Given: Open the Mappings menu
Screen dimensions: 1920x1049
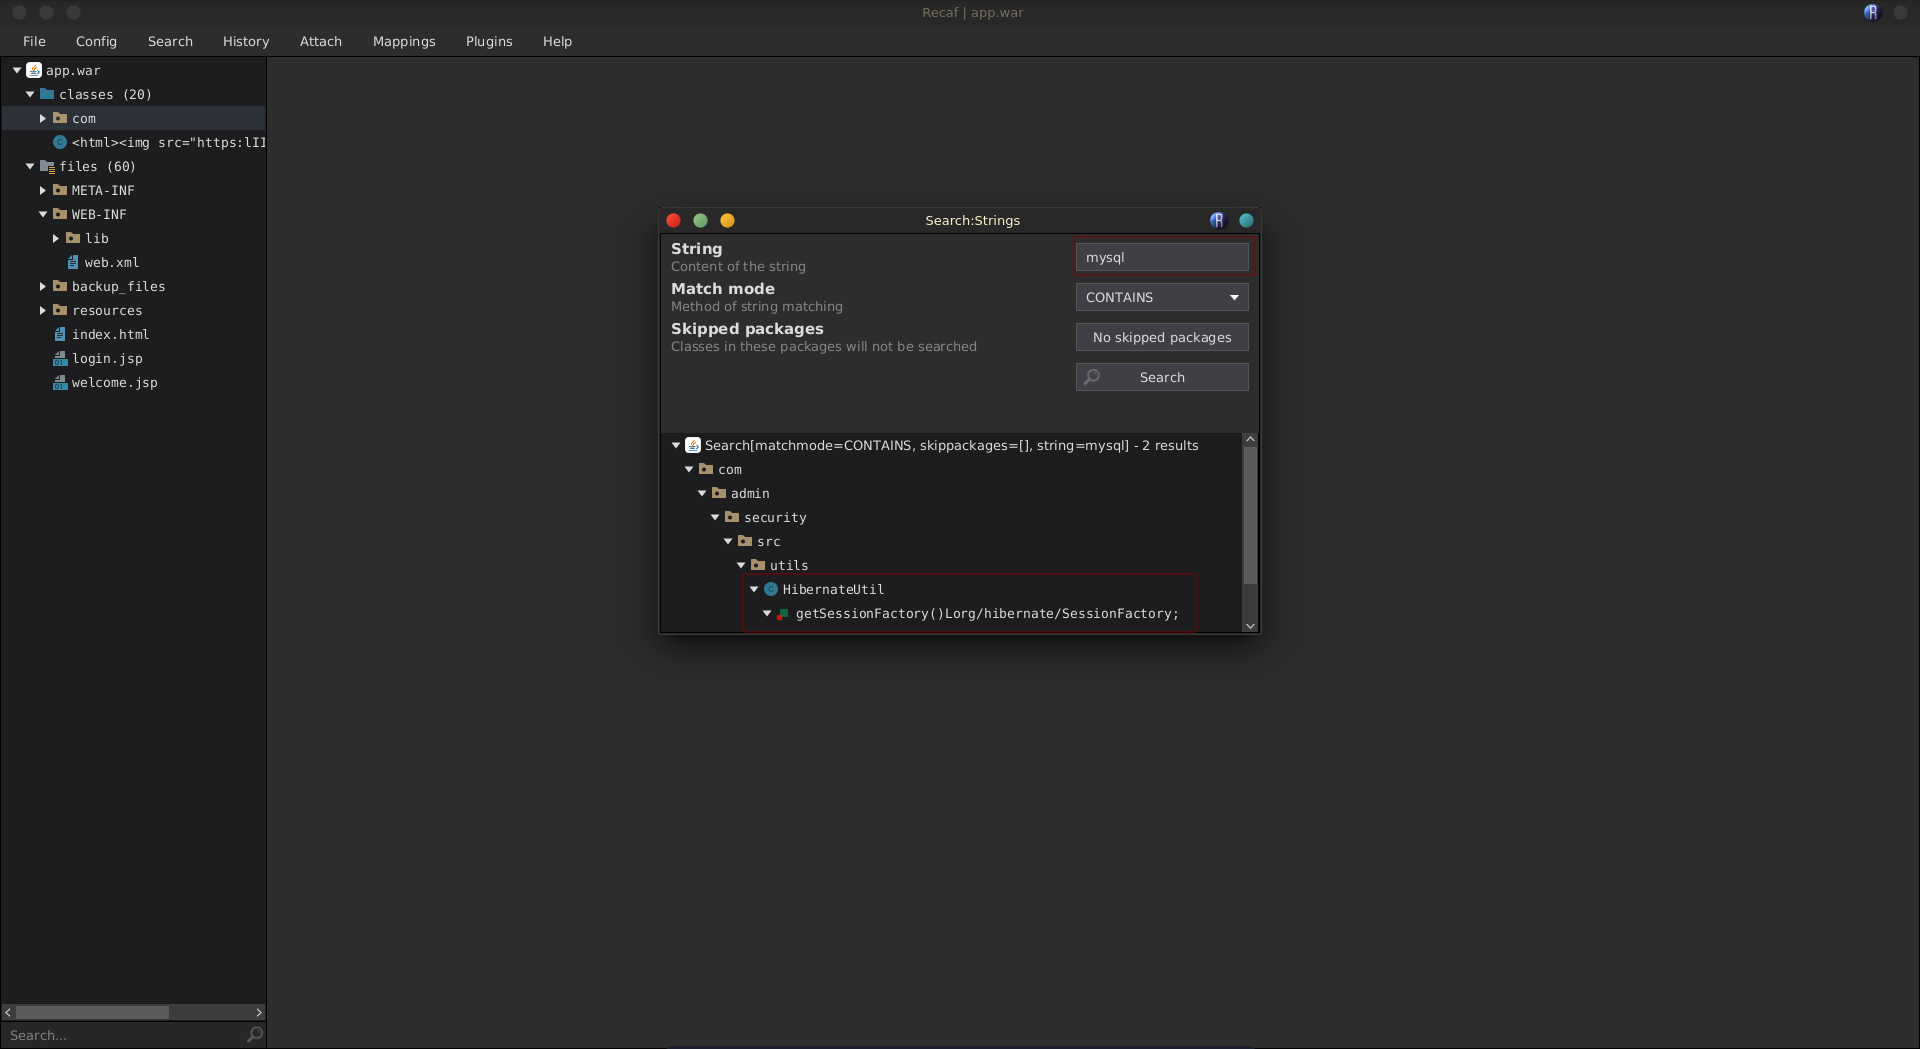Looking at the screenshot, I should pyautogui.click(x=403, y=41).
